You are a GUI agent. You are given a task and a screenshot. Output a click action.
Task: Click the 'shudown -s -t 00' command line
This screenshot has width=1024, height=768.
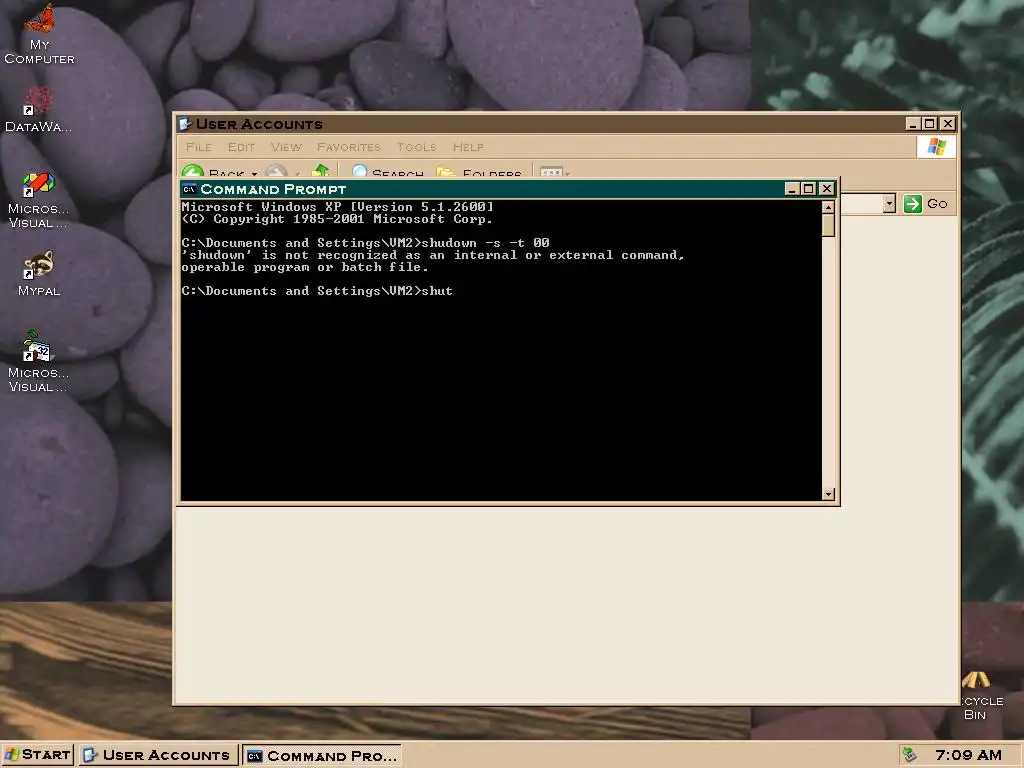(365, 243)
